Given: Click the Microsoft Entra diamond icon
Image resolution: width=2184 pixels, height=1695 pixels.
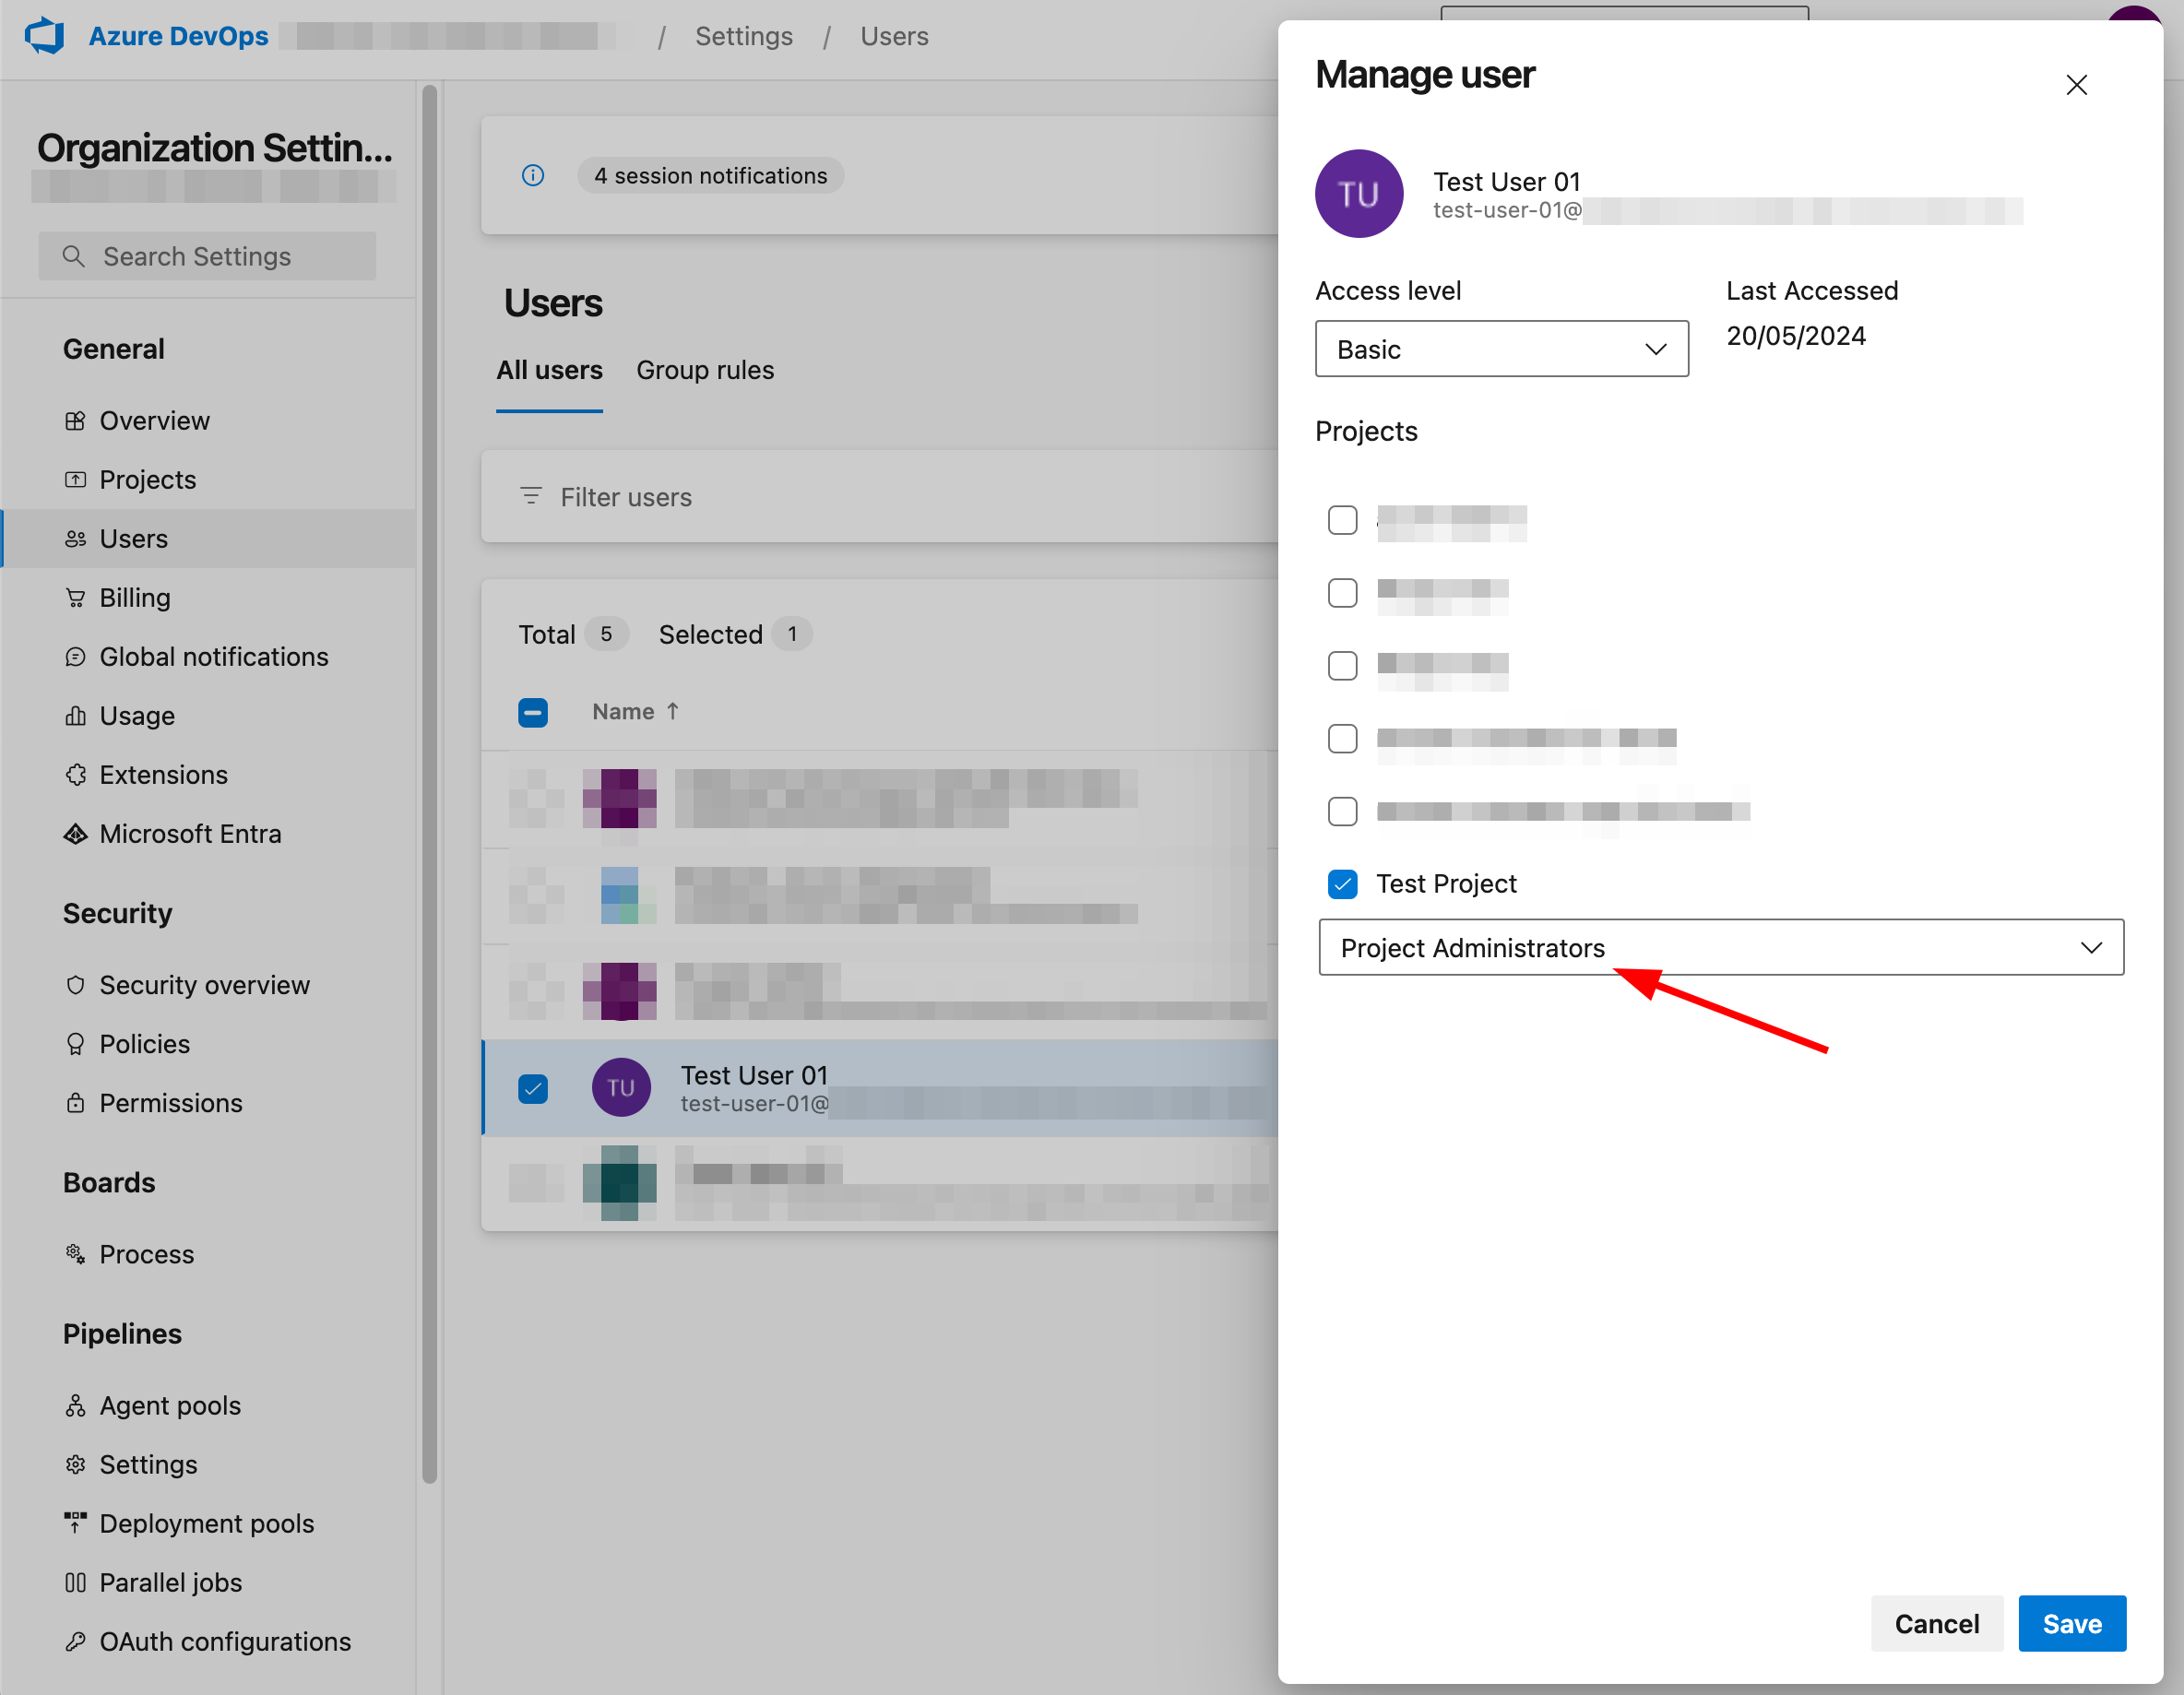Looking at the screenshot, I should [75, 834].
